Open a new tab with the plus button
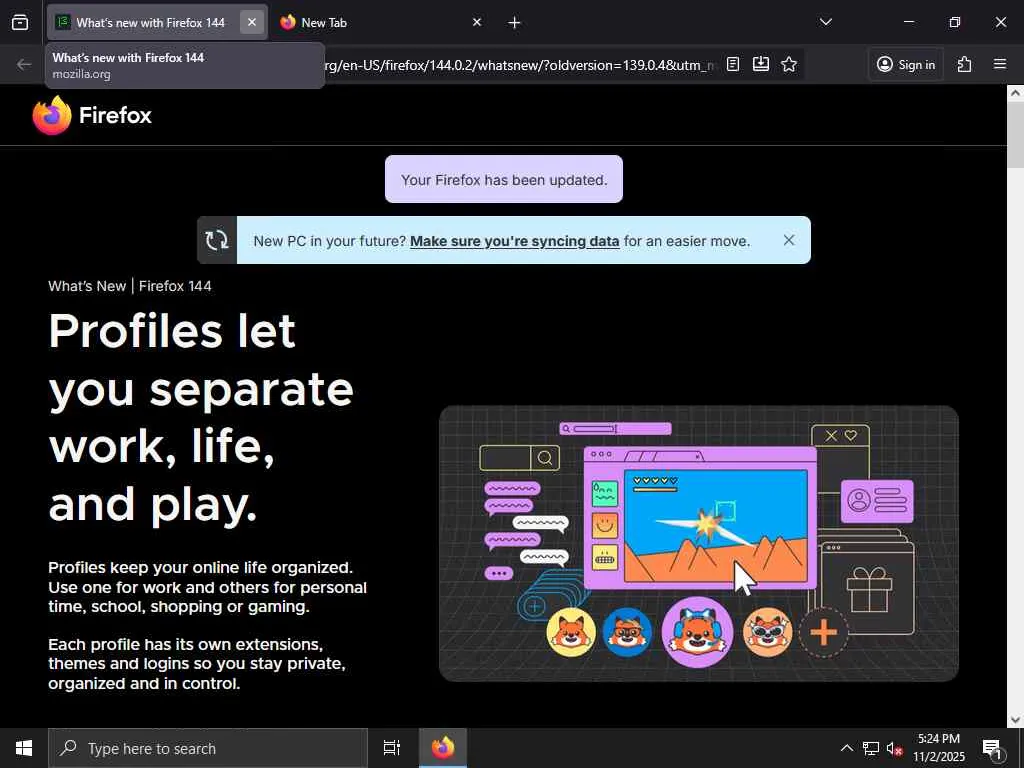The image size is (1024, 768). click(x=514, y=23)
